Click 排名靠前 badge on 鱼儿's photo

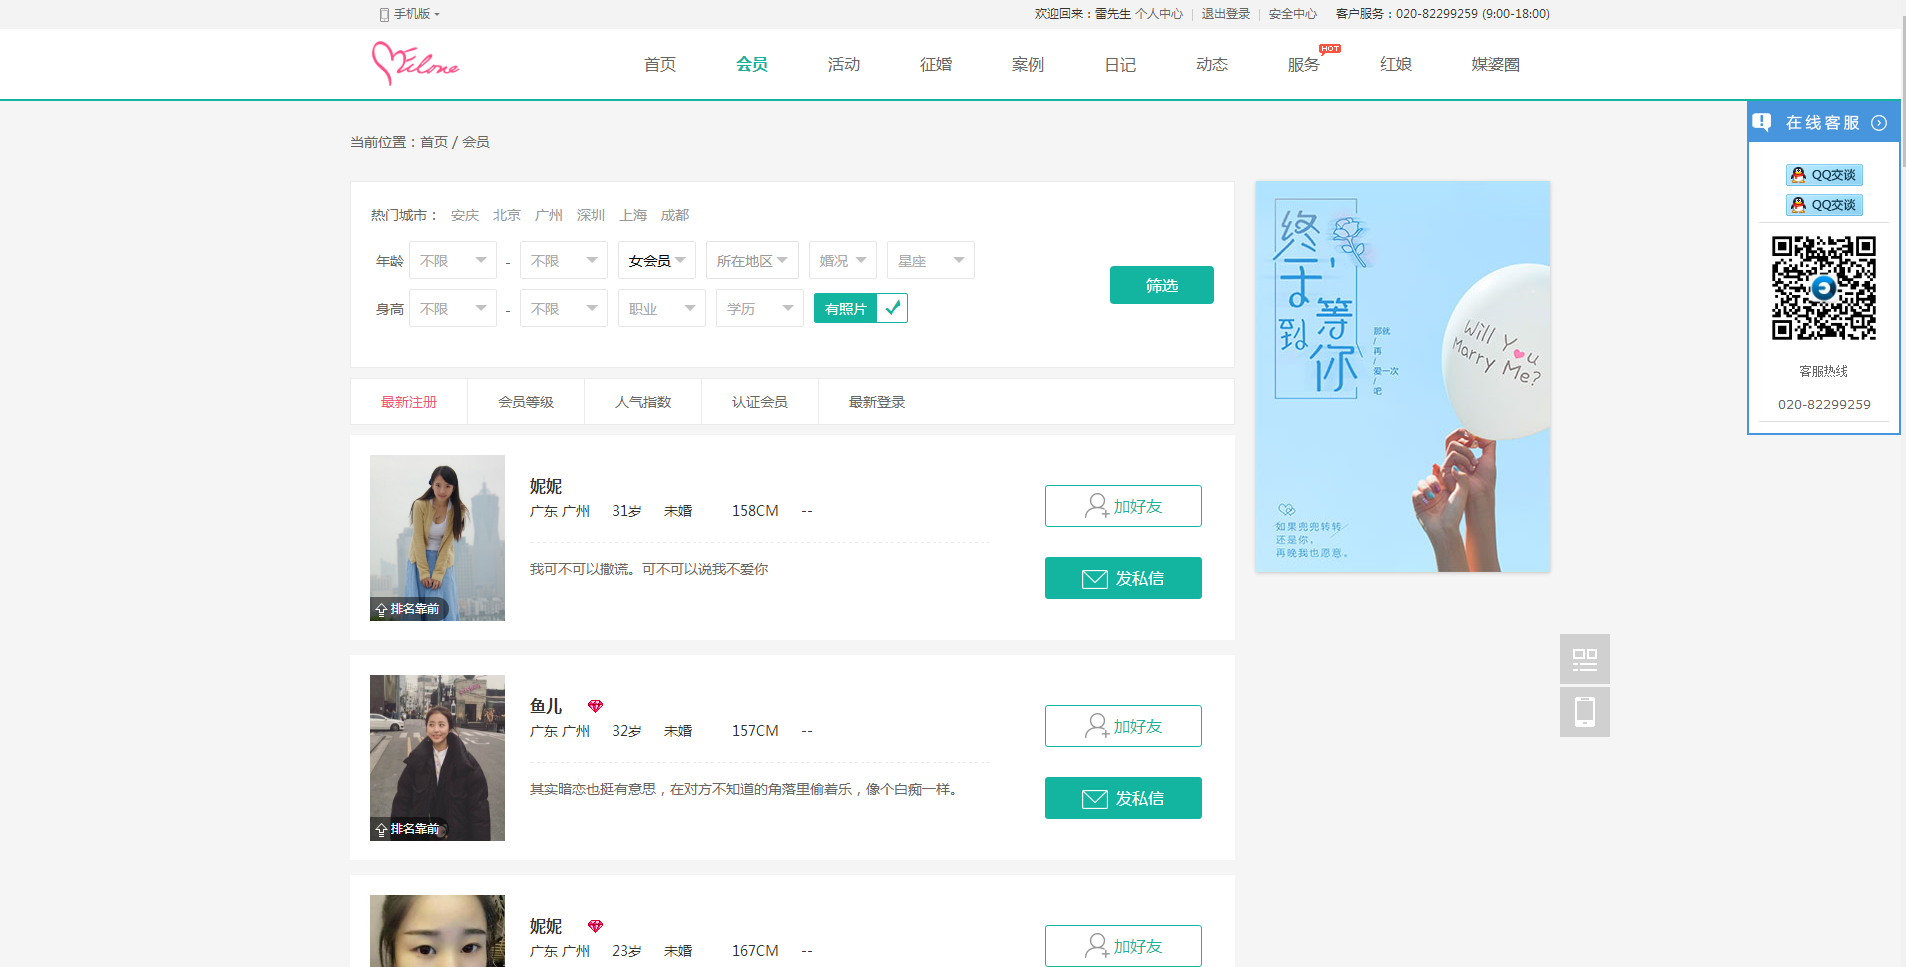click(x=408, y=829)
